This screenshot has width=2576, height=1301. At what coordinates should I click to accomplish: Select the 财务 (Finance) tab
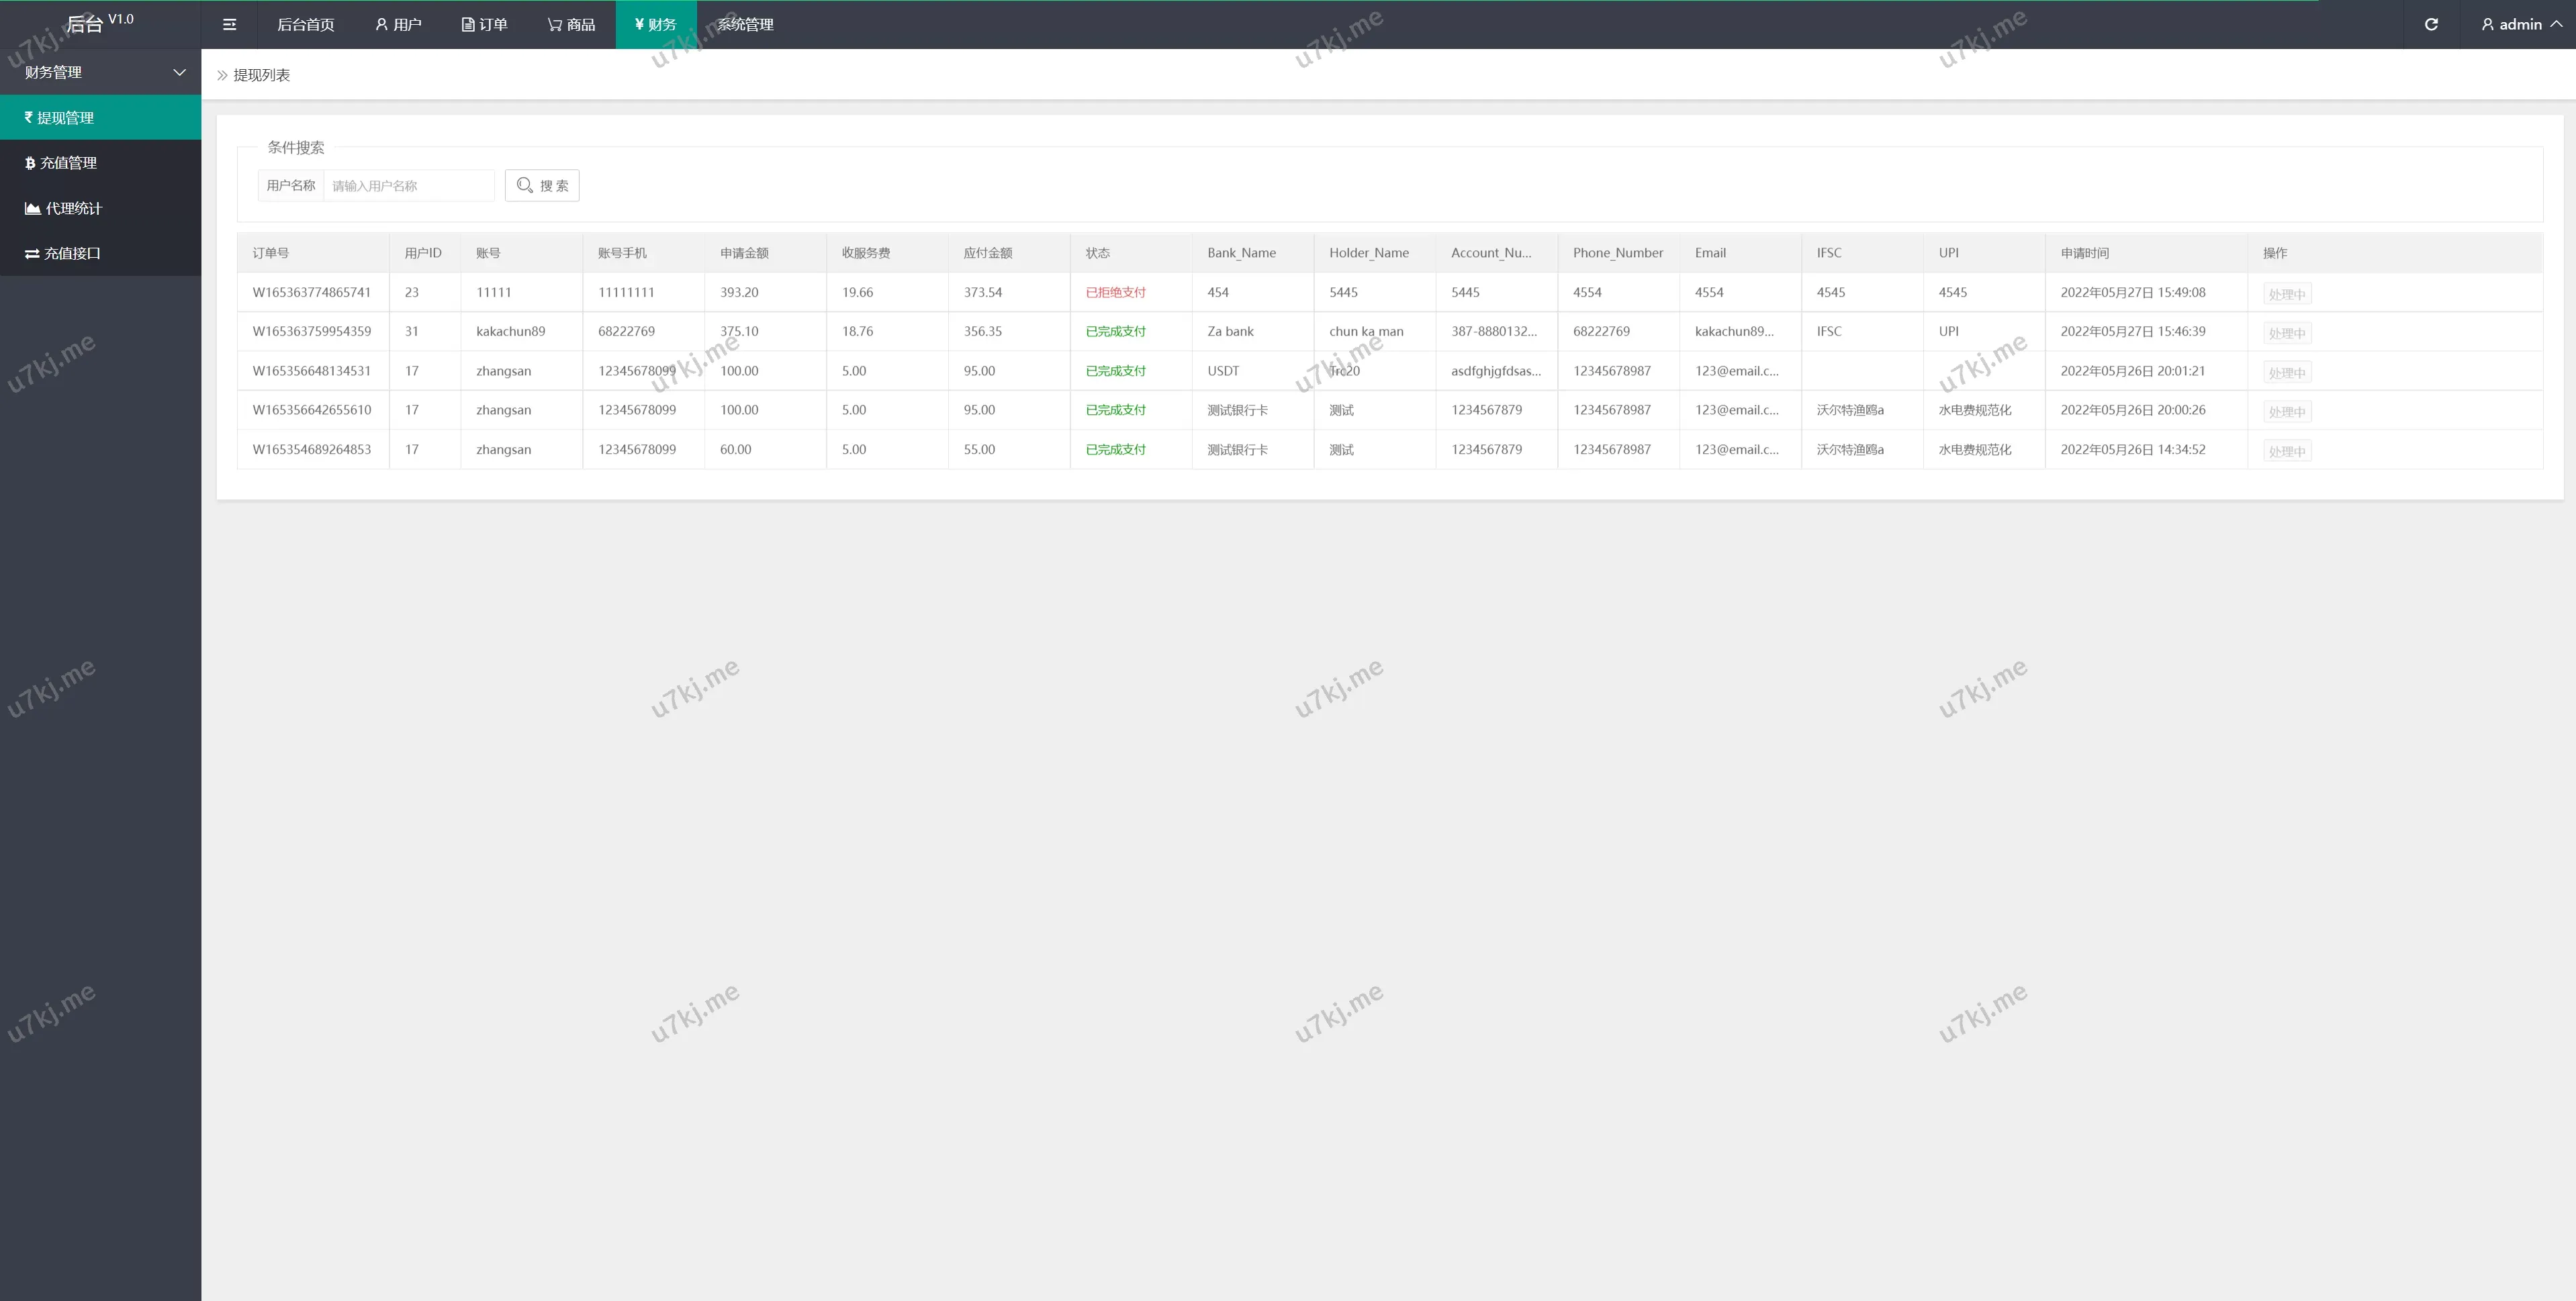click(655, 24)
